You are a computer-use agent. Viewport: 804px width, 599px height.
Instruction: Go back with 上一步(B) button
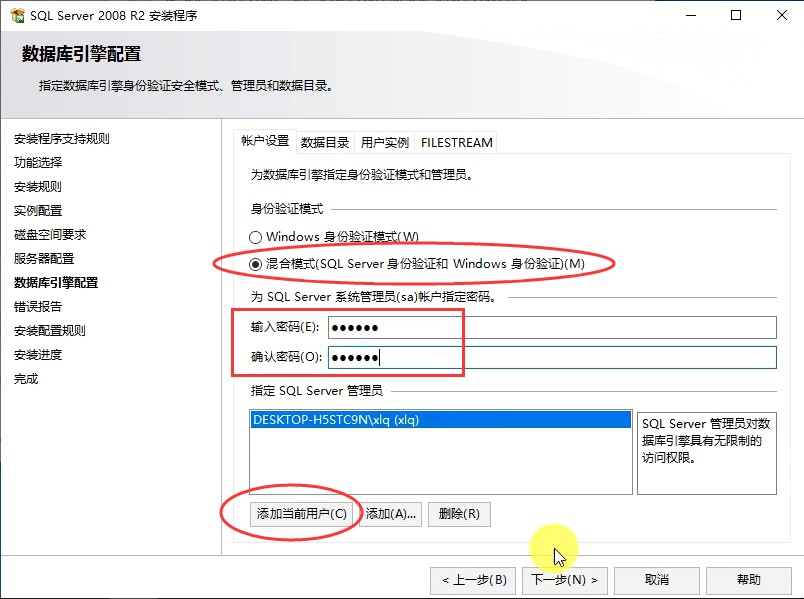pyautogui.click(x=474, y=580)
